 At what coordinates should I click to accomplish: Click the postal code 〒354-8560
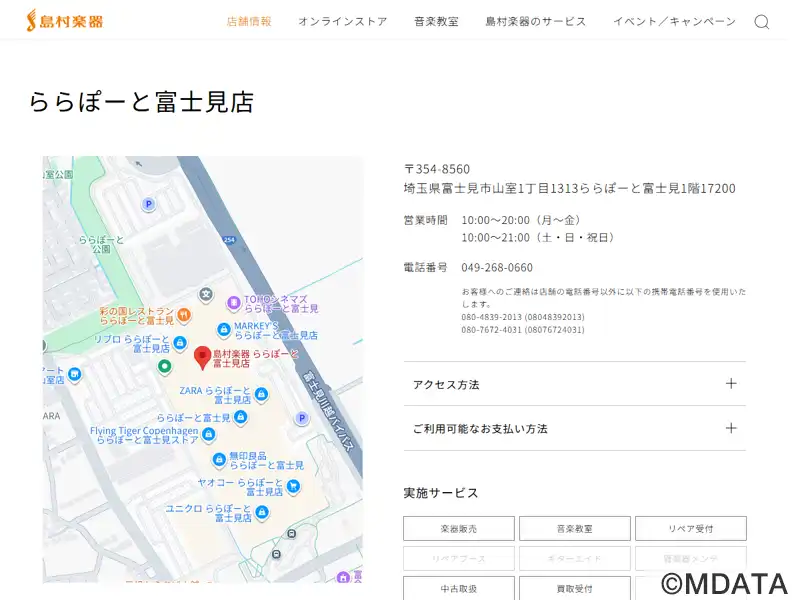[437, 169]
